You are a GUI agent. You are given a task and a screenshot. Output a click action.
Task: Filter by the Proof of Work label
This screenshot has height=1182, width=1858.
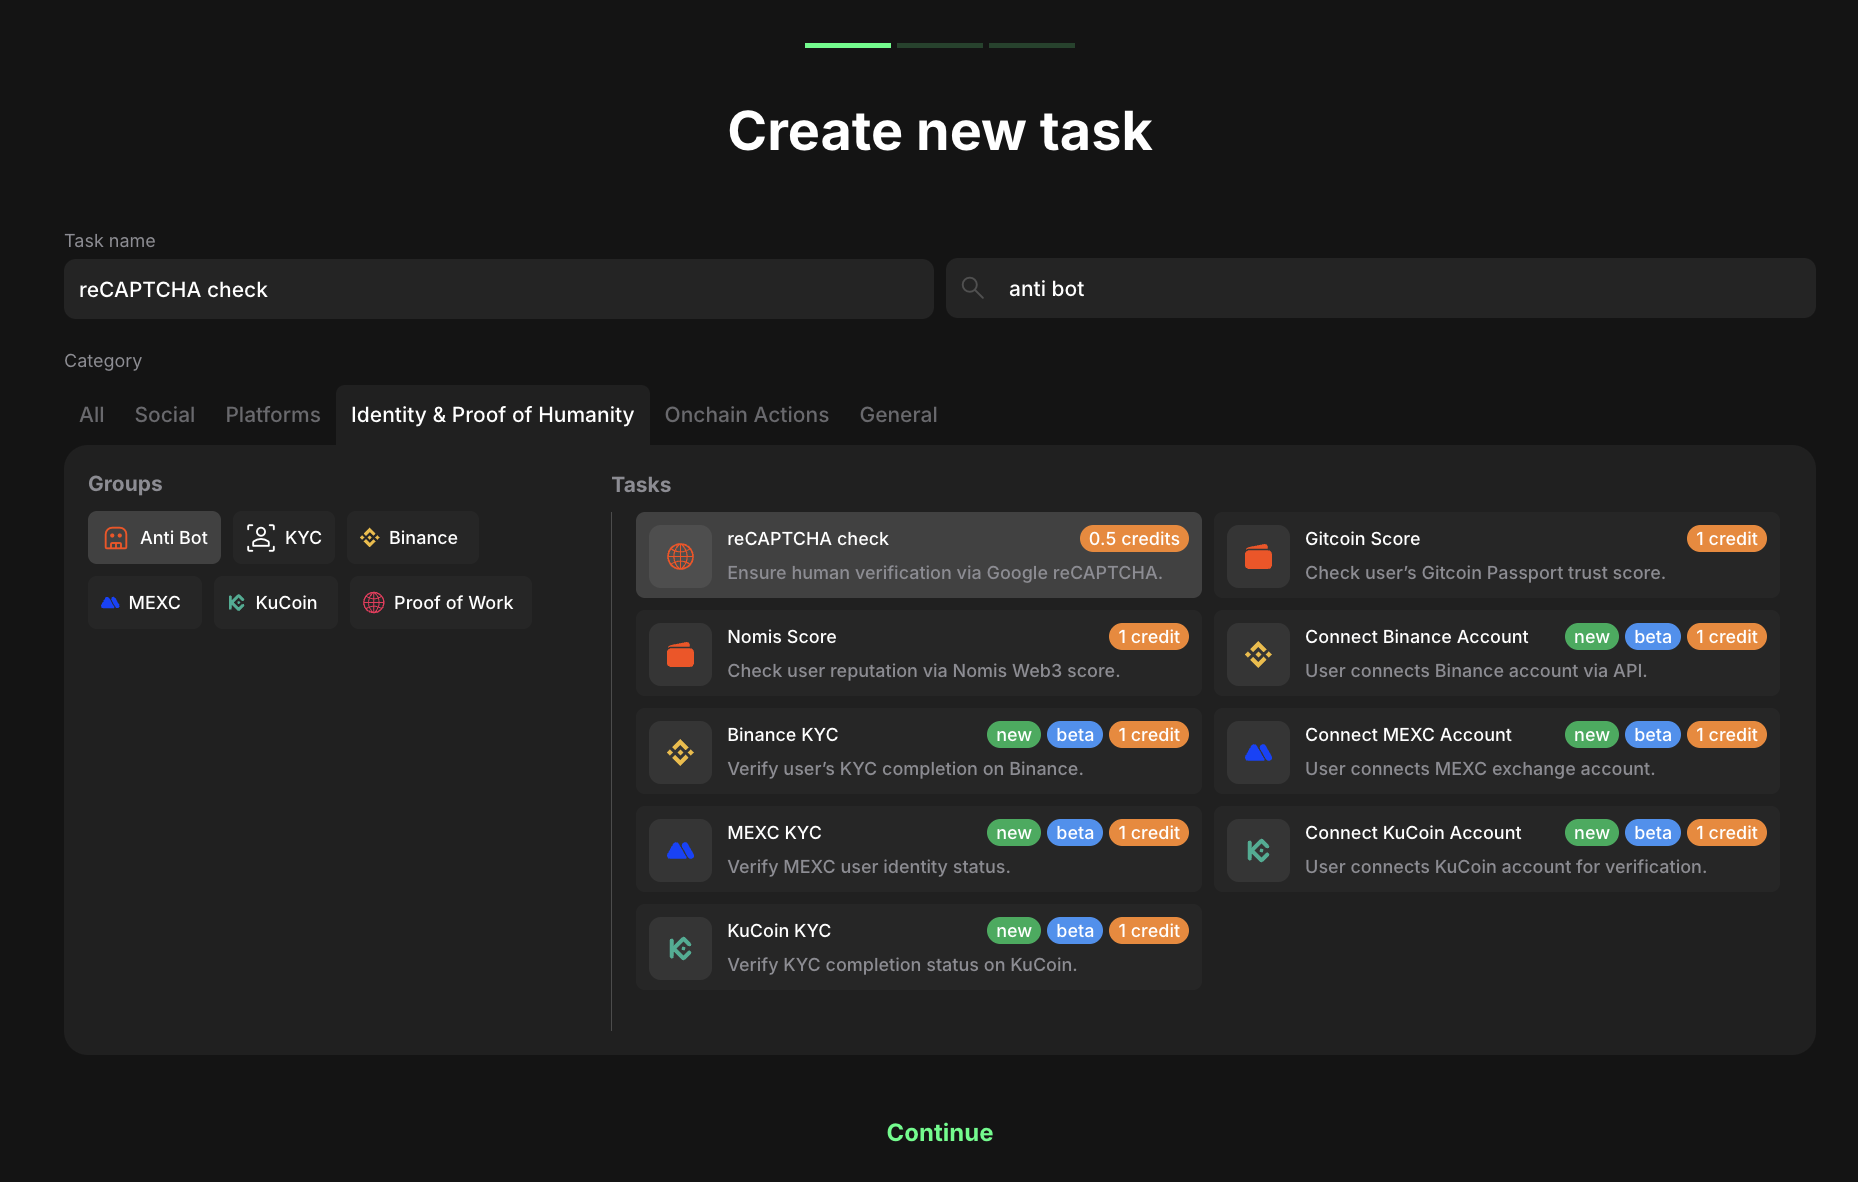[x=453, y=603]
